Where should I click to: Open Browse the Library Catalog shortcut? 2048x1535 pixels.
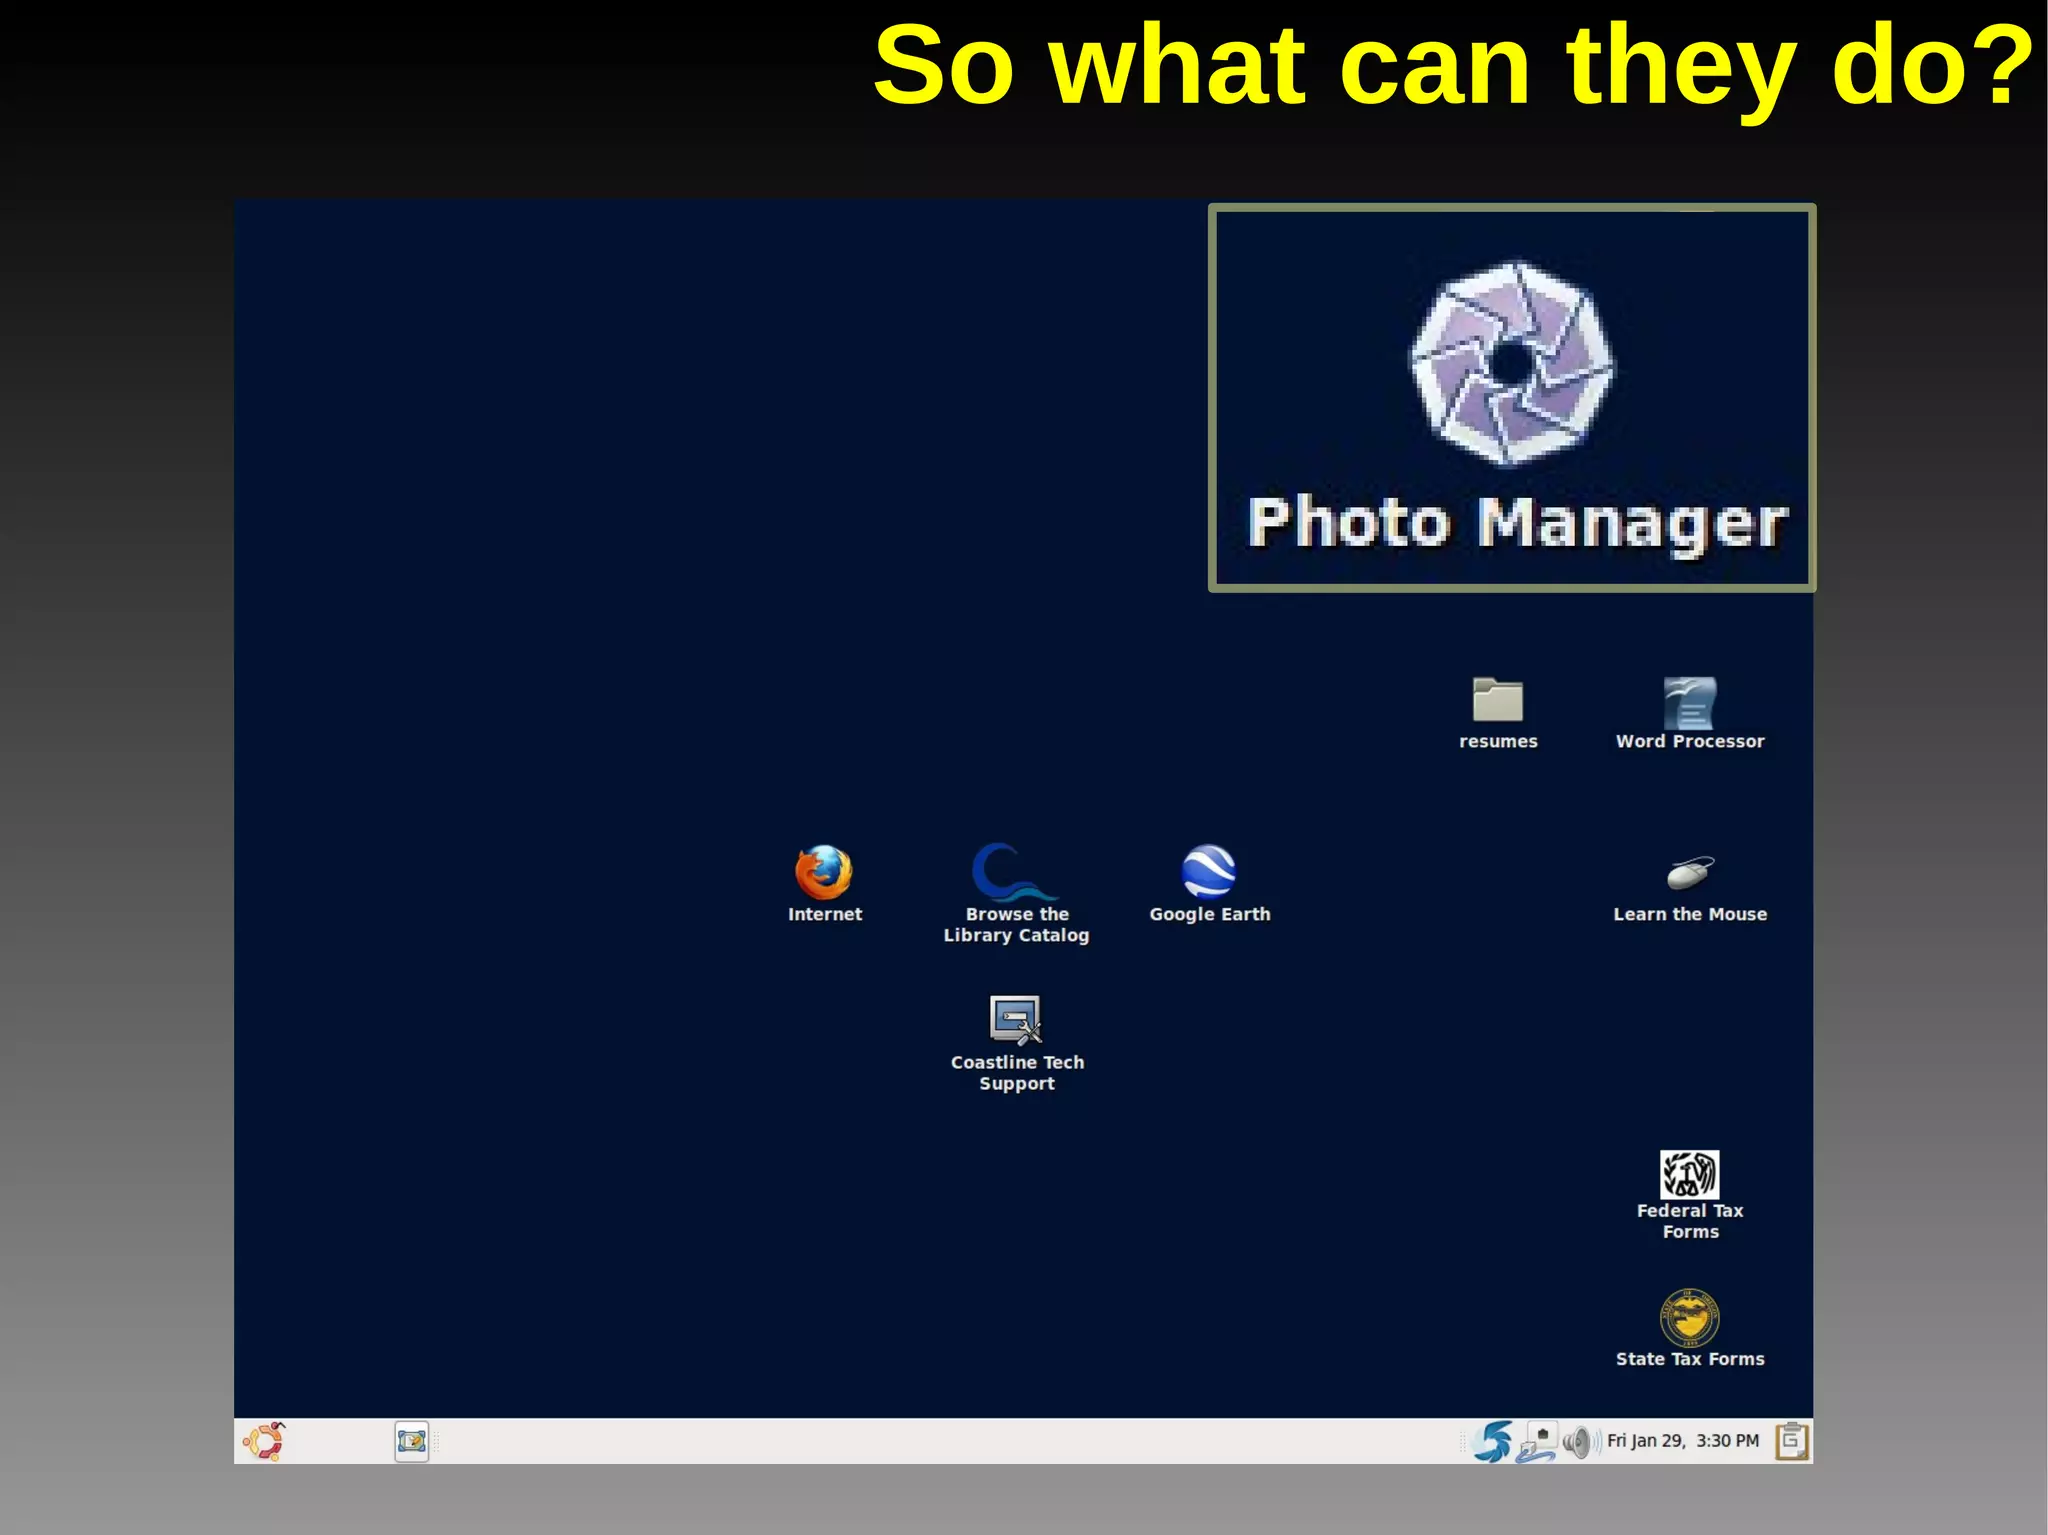coord(1015,873)
